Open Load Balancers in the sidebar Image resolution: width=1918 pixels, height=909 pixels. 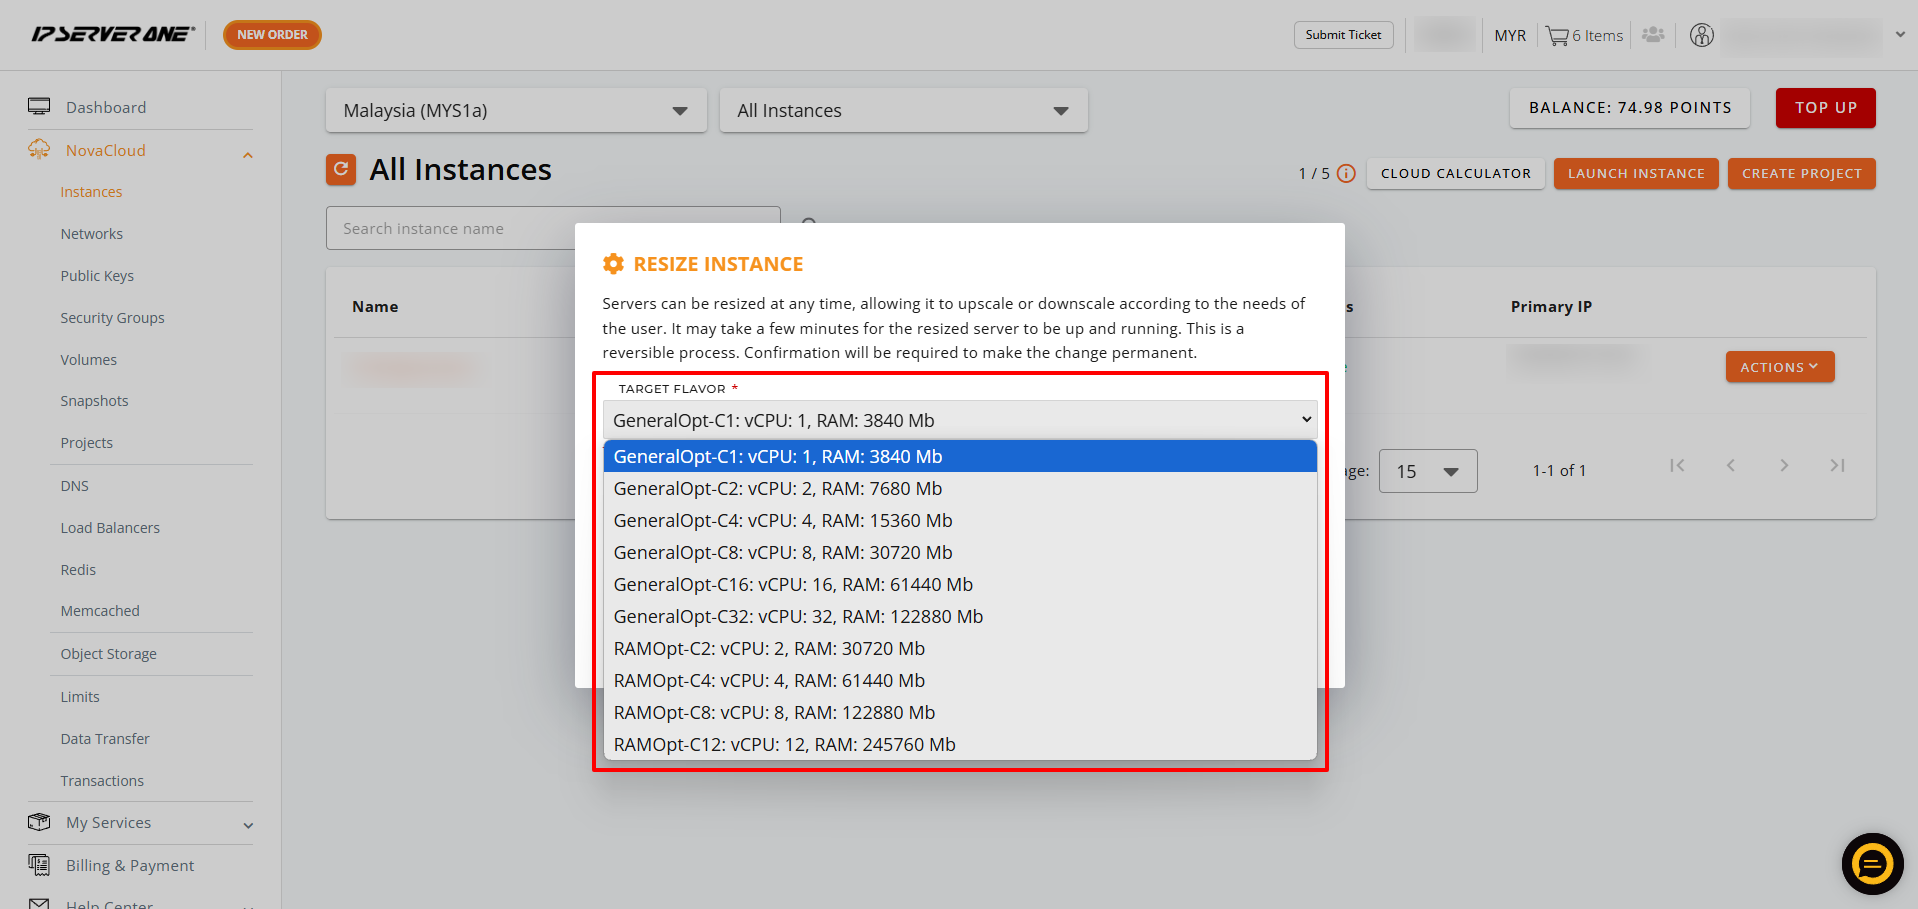(110, 528)
